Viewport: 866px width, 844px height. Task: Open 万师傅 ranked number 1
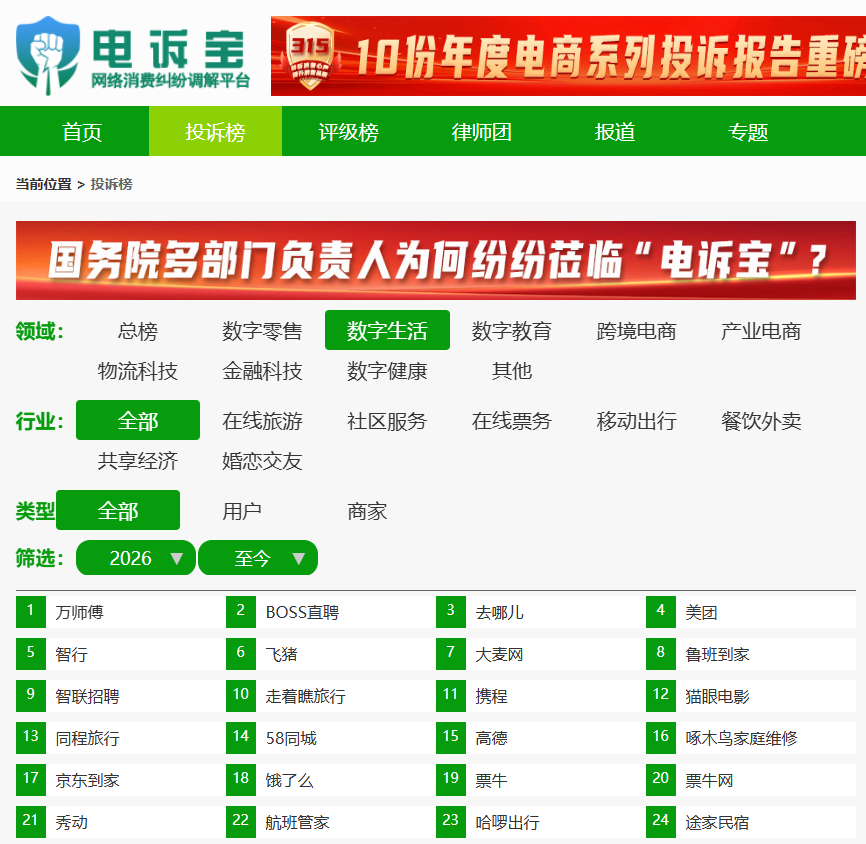coord(79,612)
